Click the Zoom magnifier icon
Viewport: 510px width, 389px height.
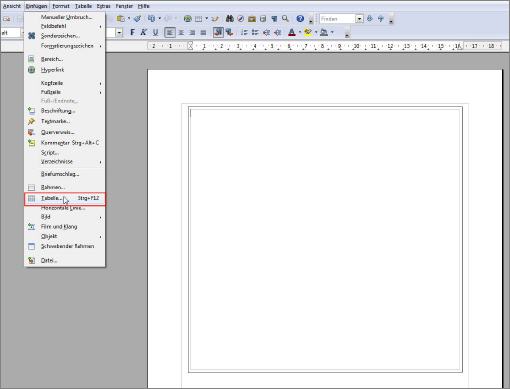[285, 19]
